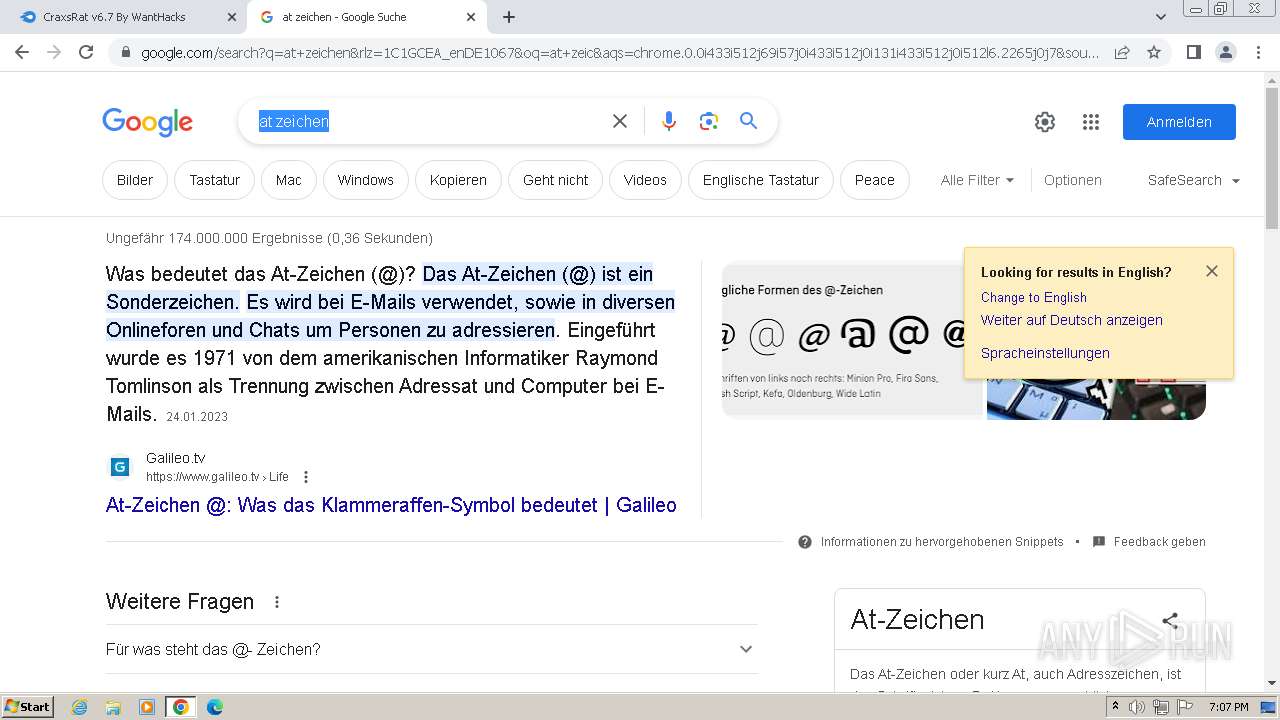Open a new browser tab

tap(509, 17)
